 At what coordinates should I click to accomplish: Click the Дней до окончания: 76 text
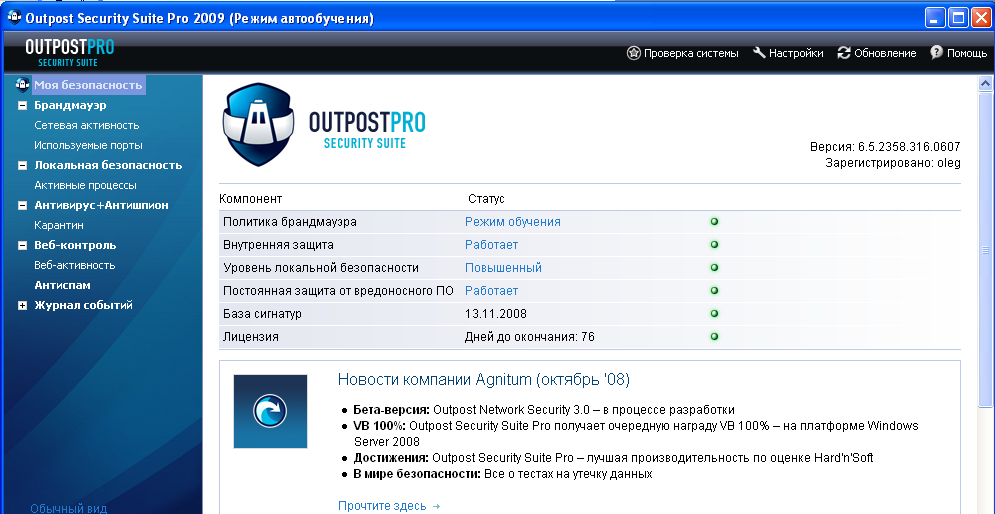(x=530, y=336)
